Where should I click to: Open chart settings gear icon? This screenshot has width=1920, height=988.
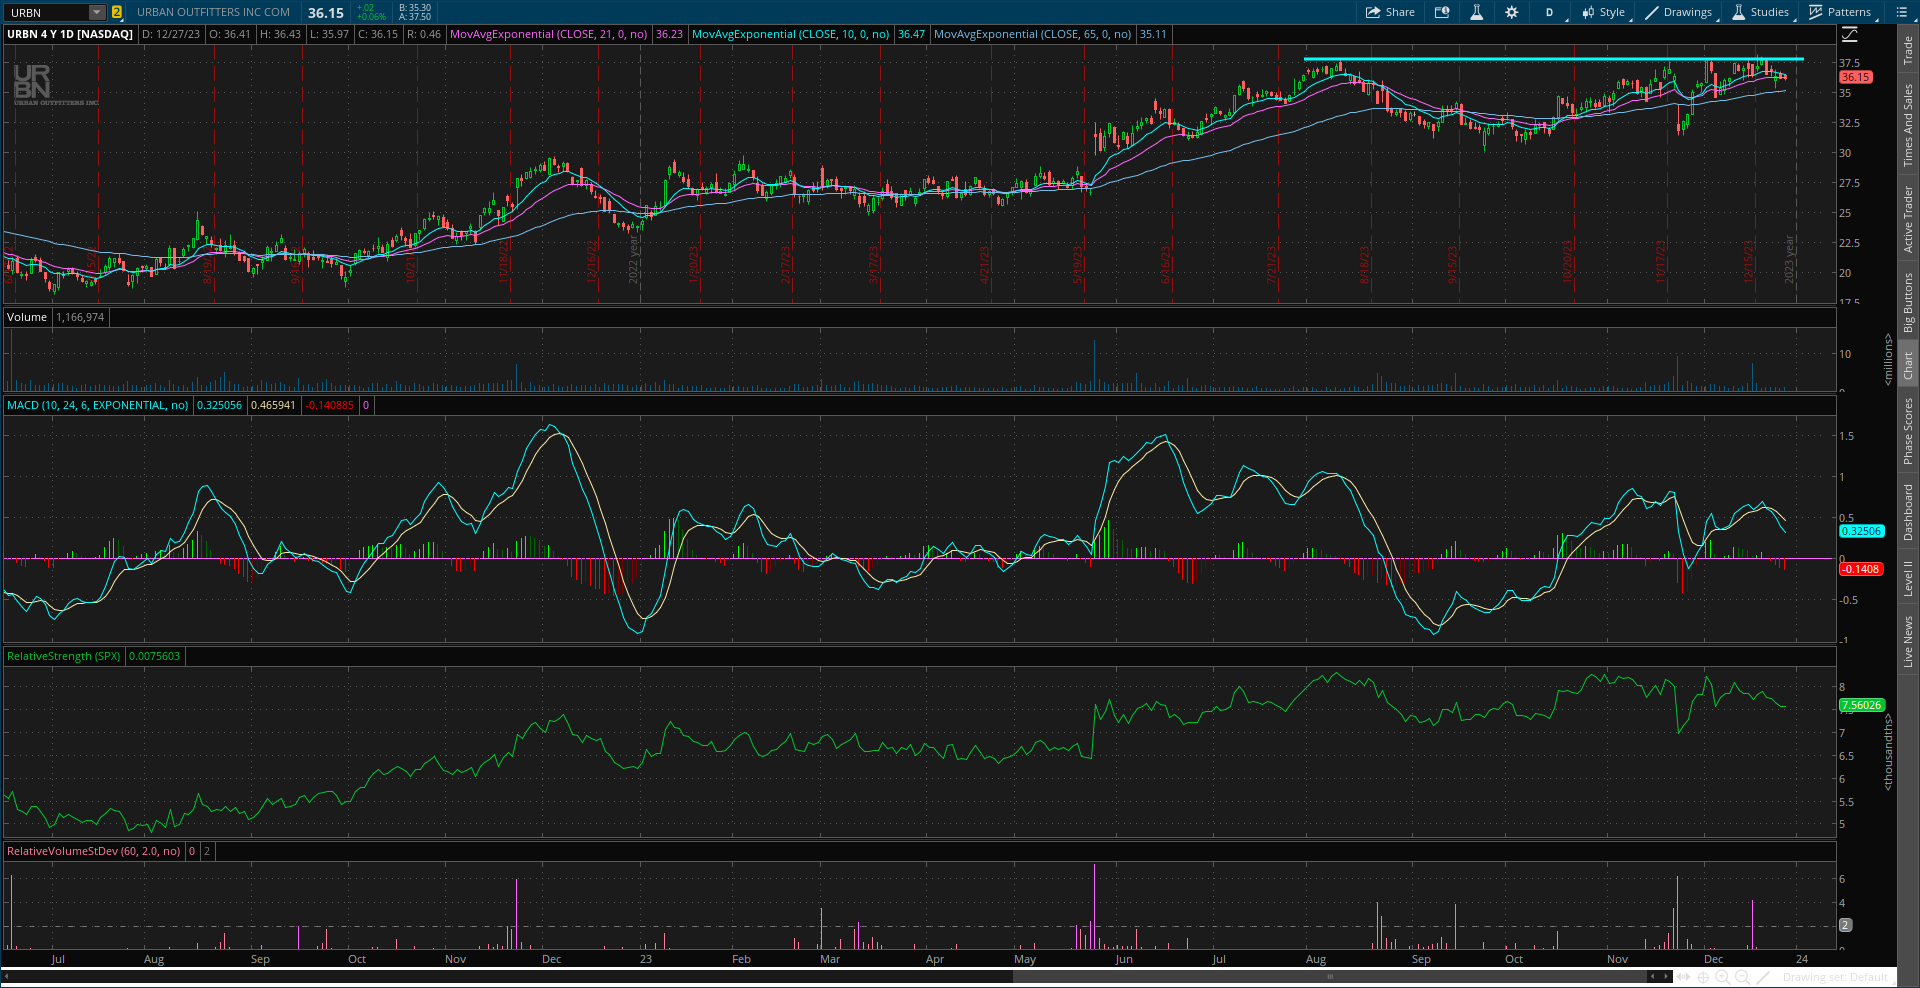pyautogui.click(x=1511, y=12)
